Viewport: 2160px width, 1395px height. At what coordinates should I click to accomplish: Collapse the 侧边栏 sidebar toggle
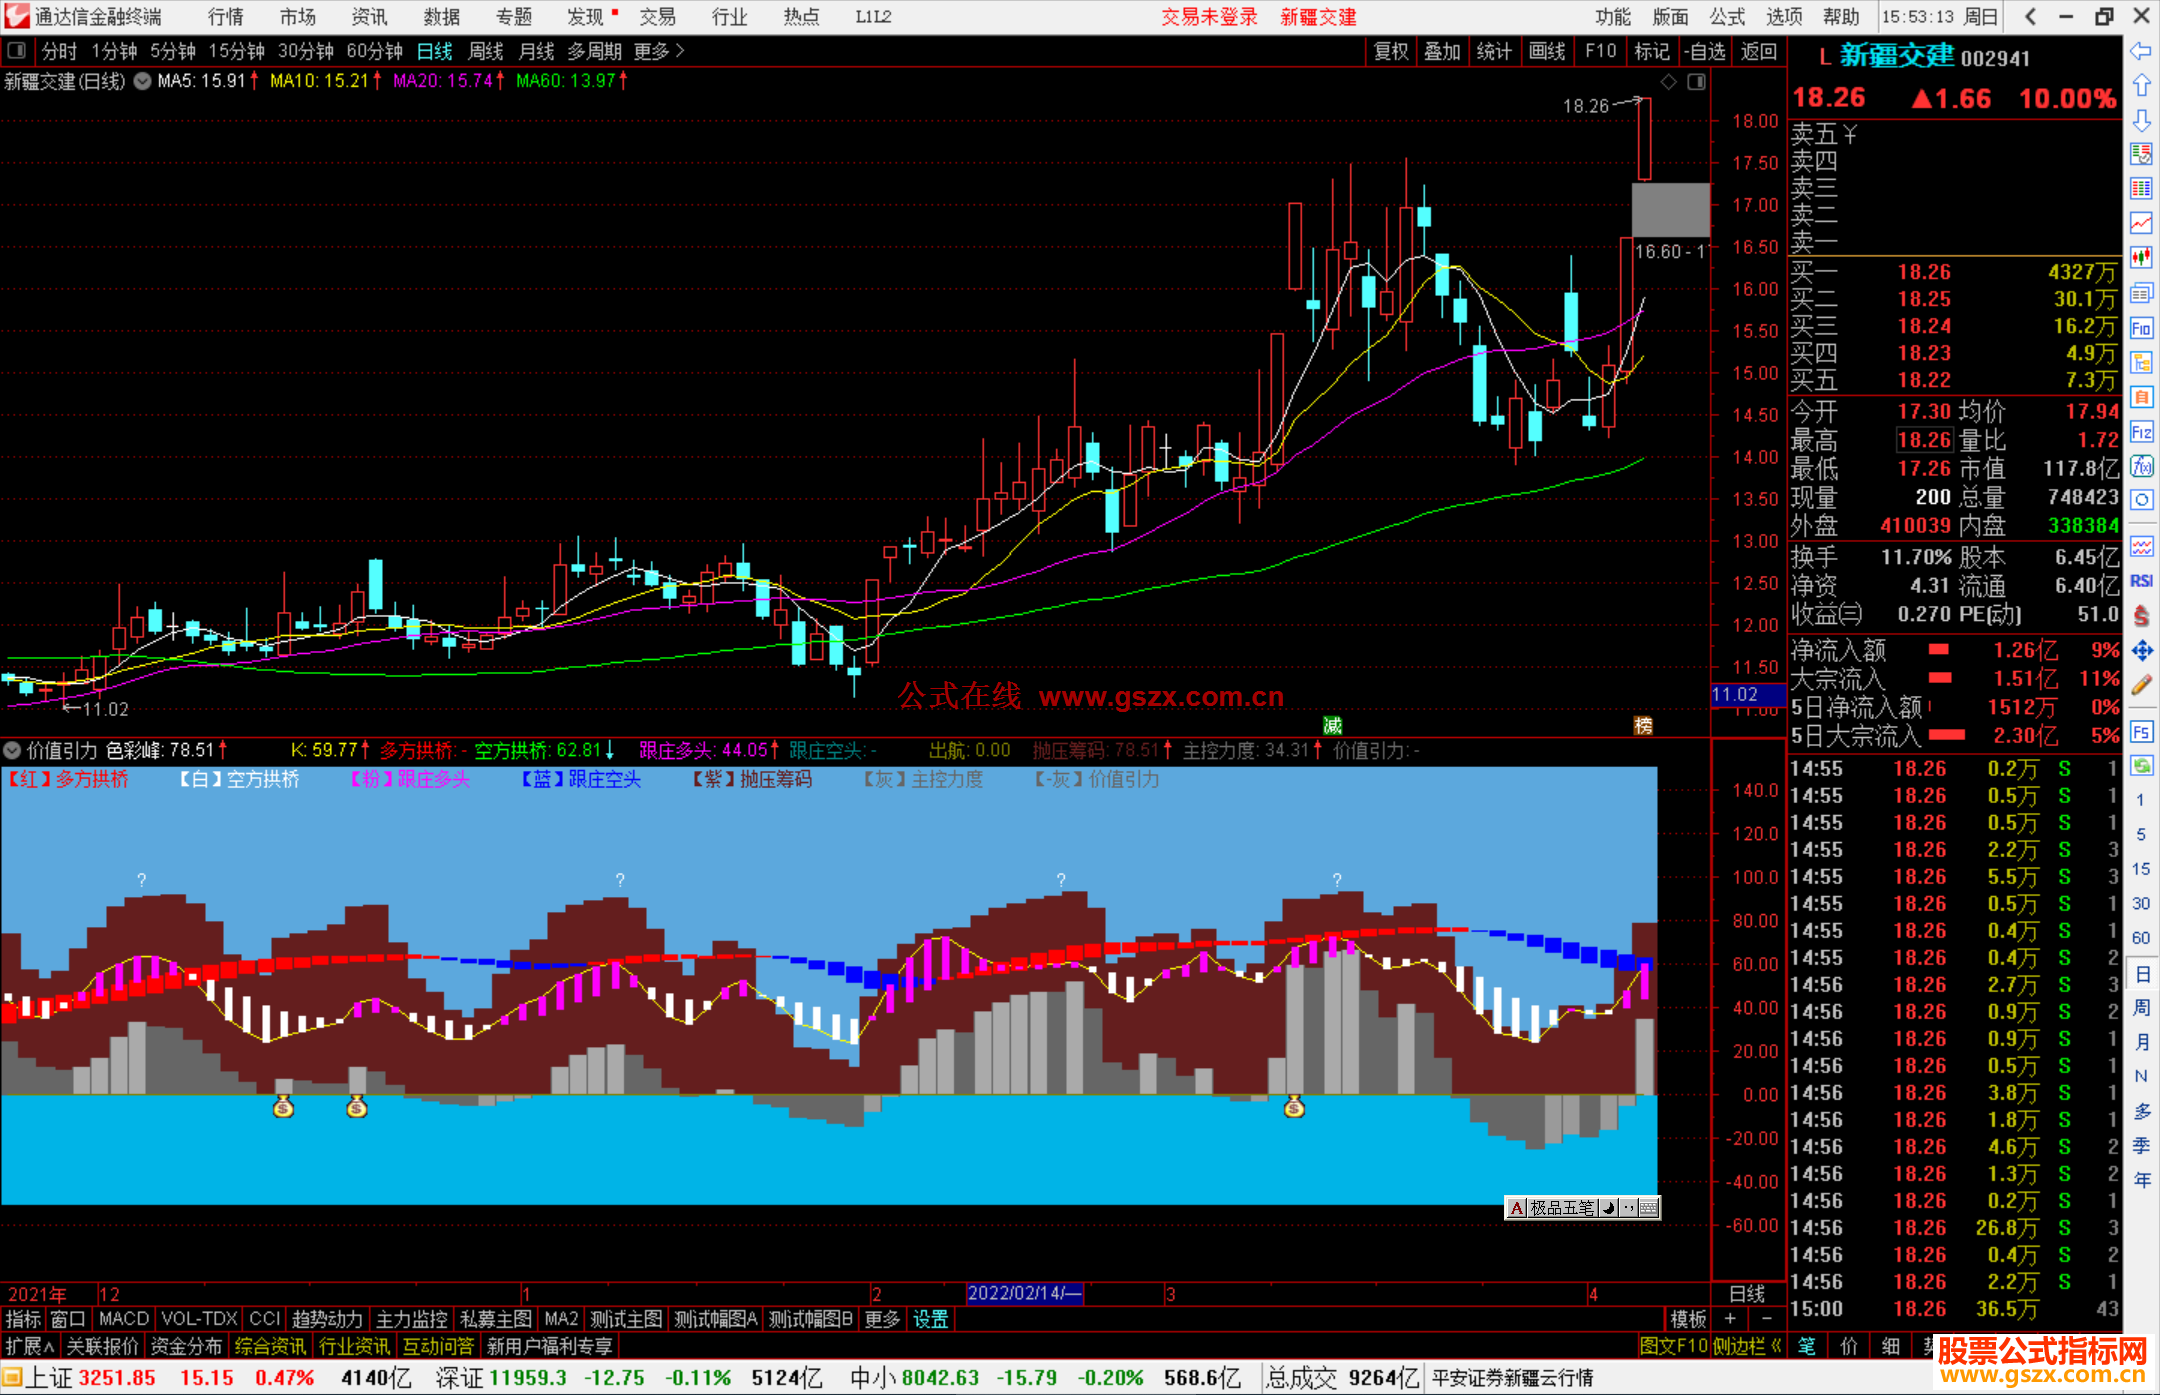1747,1346
